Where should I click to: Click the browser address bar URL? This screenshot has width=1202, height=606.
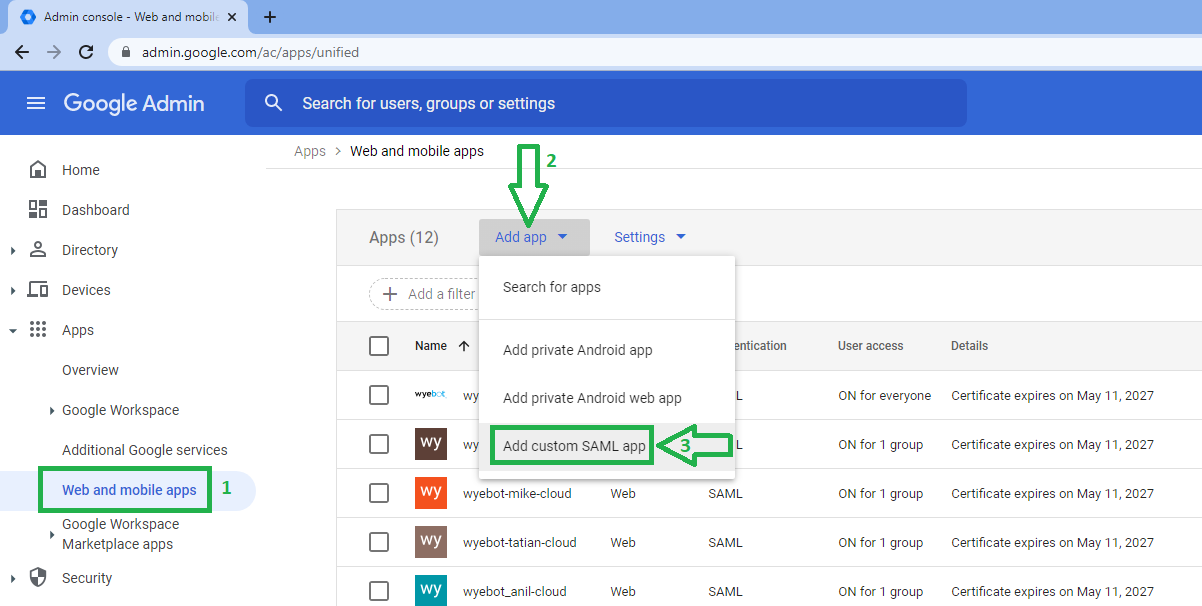(250, 52)
